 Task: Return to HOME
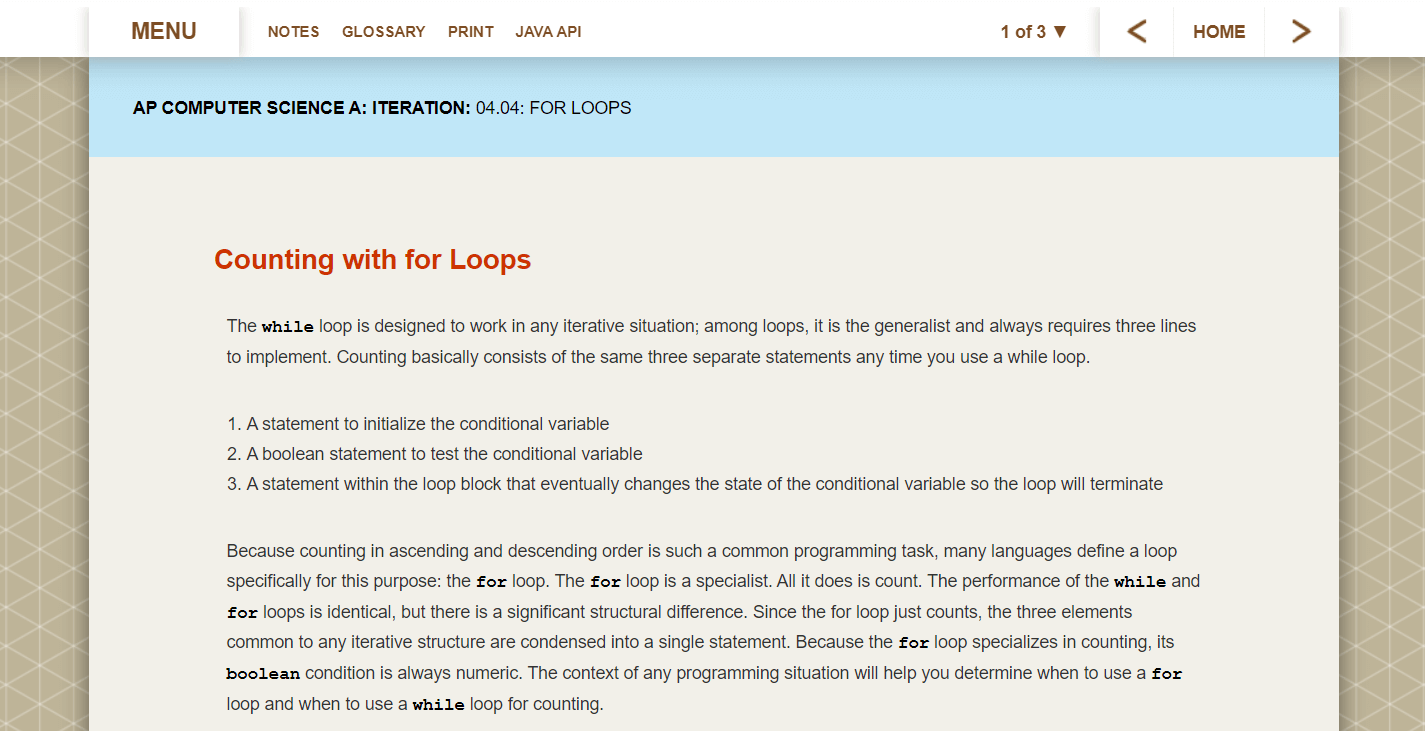1219,32
